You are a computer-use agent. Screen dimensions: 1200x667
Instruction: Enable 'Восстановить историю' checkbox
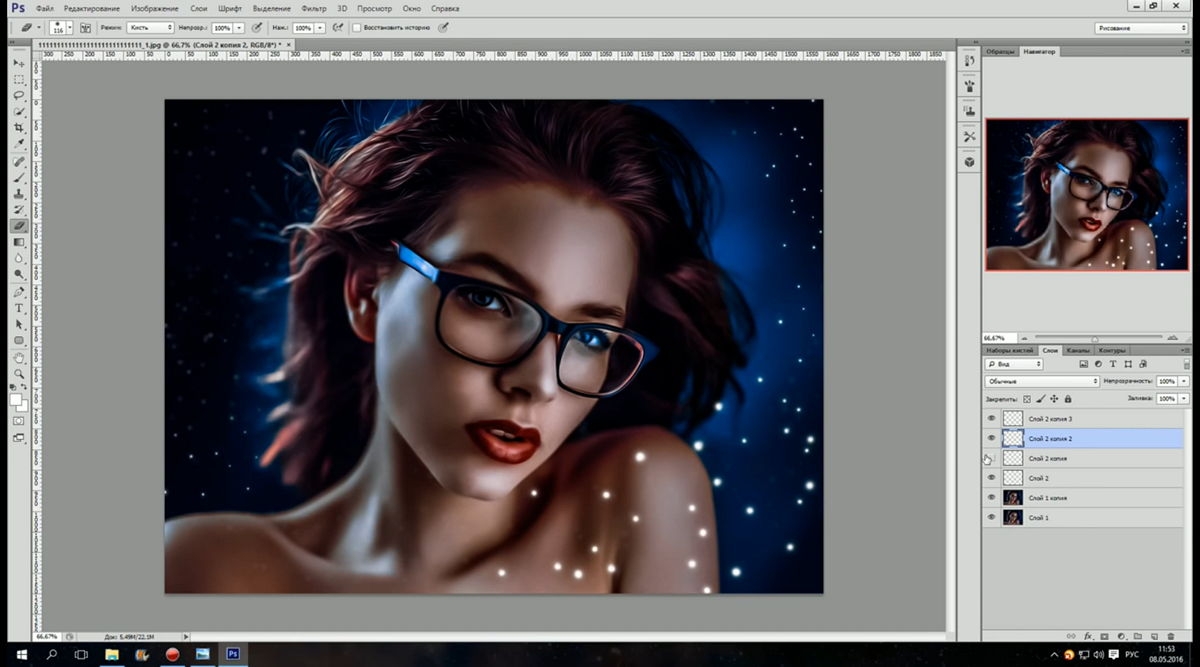(356, 28)
